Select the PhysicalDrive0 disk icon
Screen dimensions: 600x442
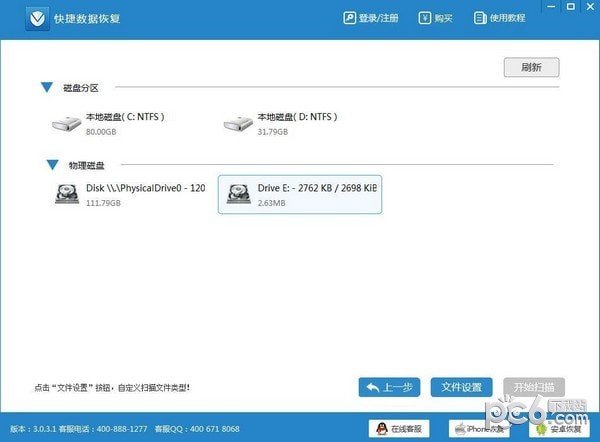click(x=68, y=194)
